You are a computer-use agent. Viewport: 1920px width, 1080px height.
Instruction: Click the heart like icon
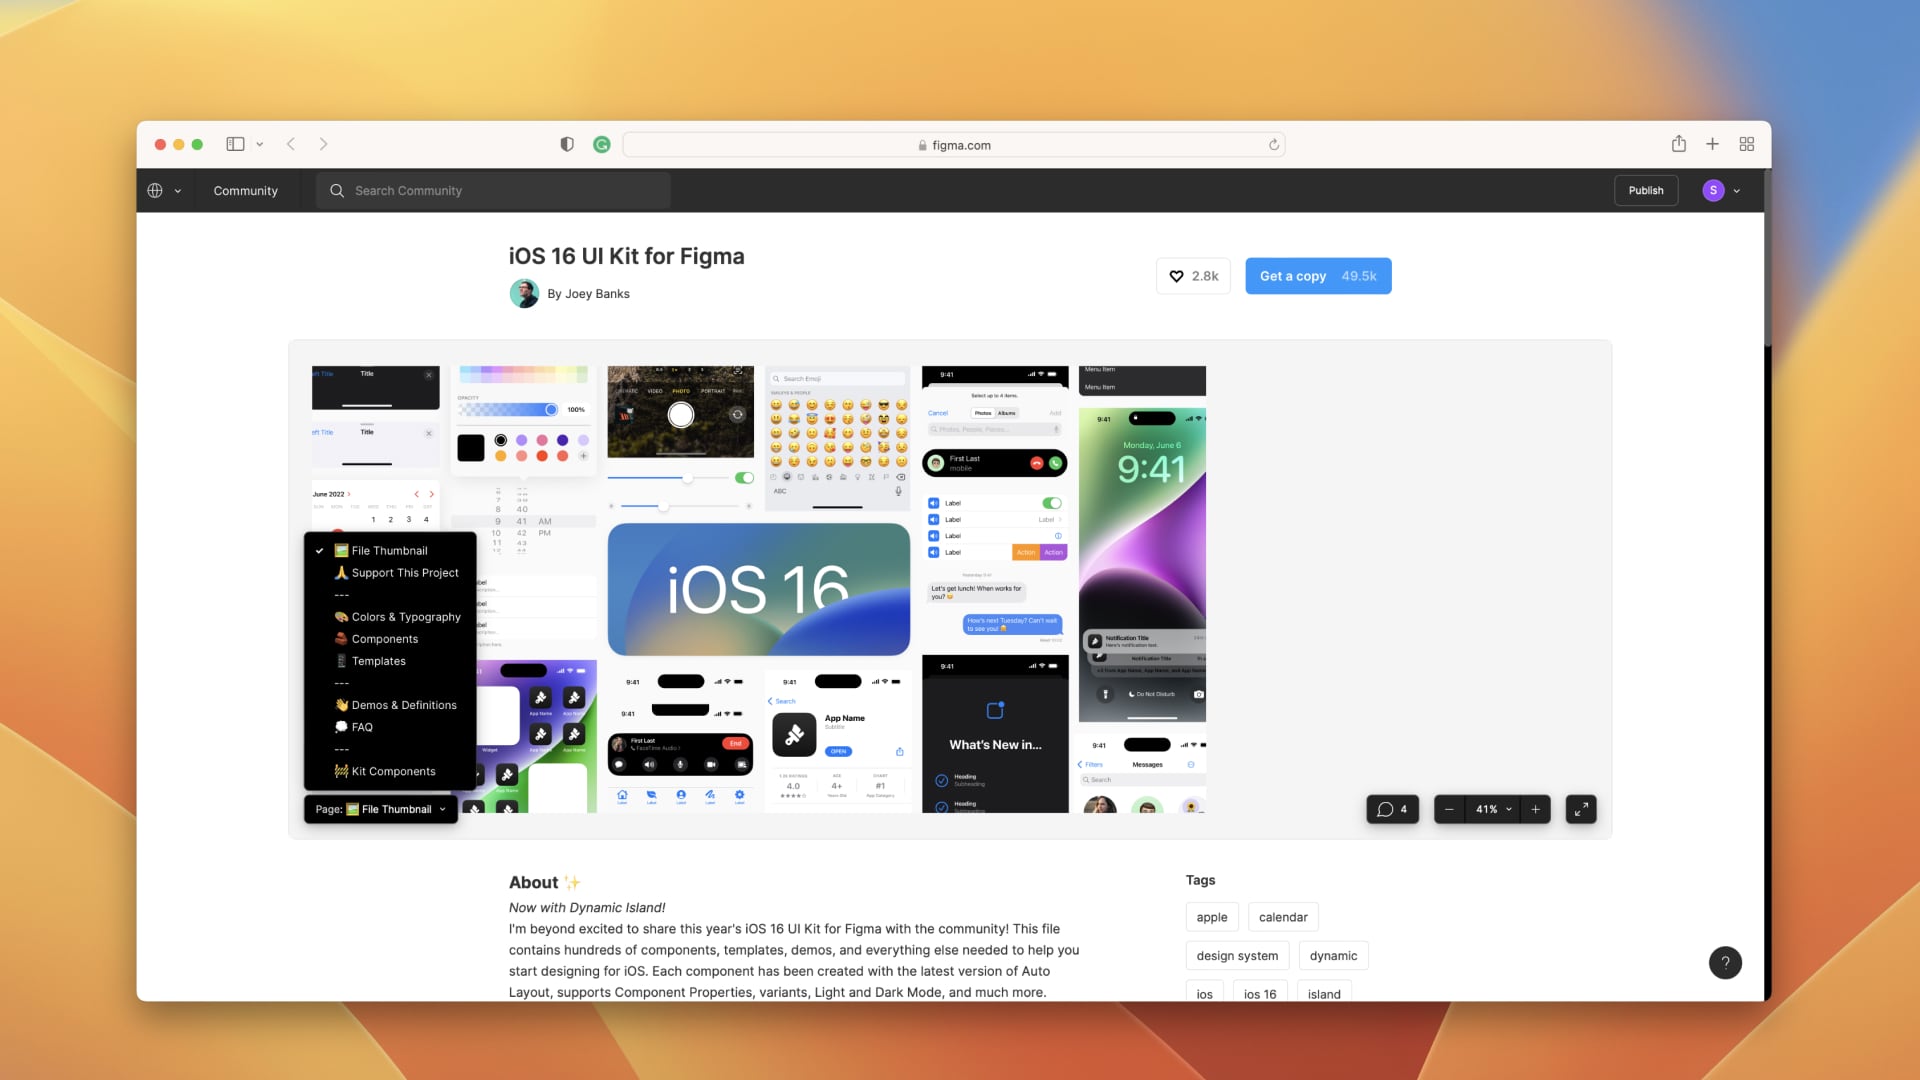tap(1177, 276)
